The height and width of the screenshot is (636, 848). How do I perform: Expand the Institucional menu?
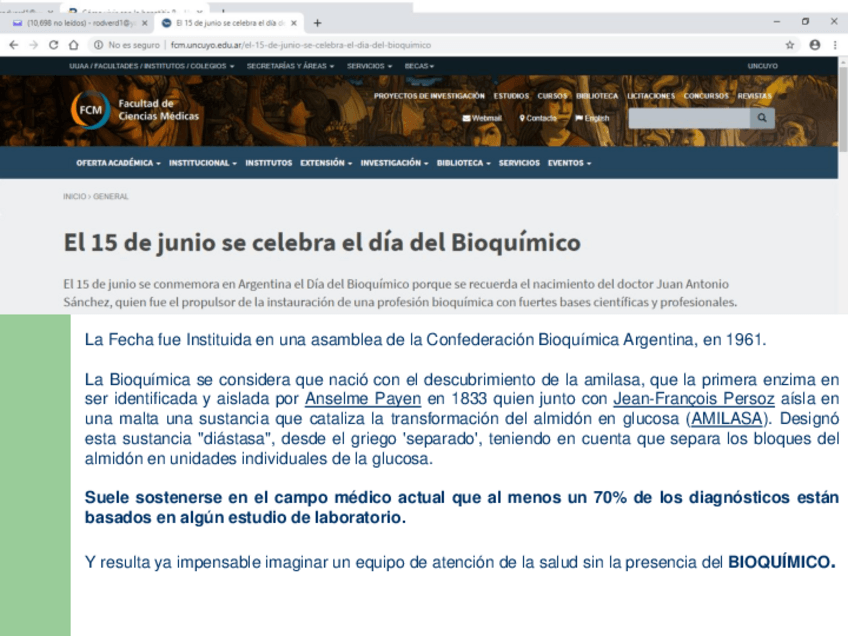tap(203, 163)
